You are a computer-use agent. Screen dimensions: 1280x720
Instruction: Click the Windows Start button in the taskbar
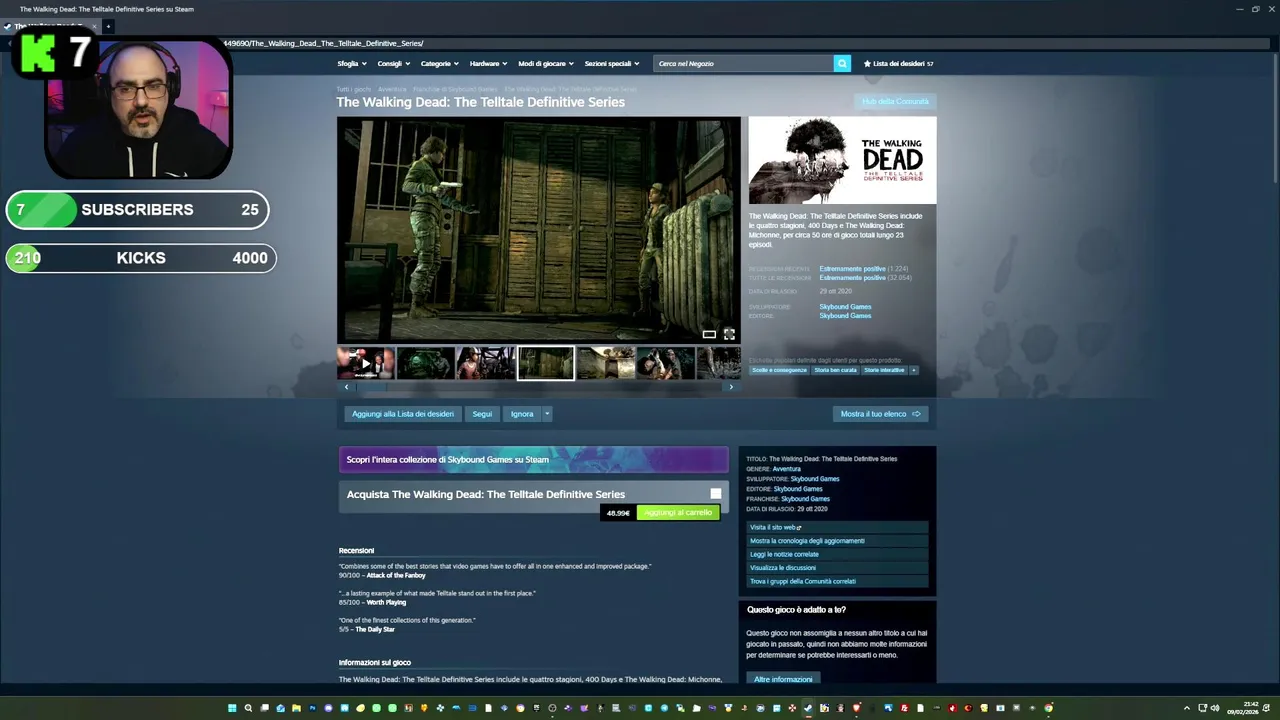click(x=232, y=708)
